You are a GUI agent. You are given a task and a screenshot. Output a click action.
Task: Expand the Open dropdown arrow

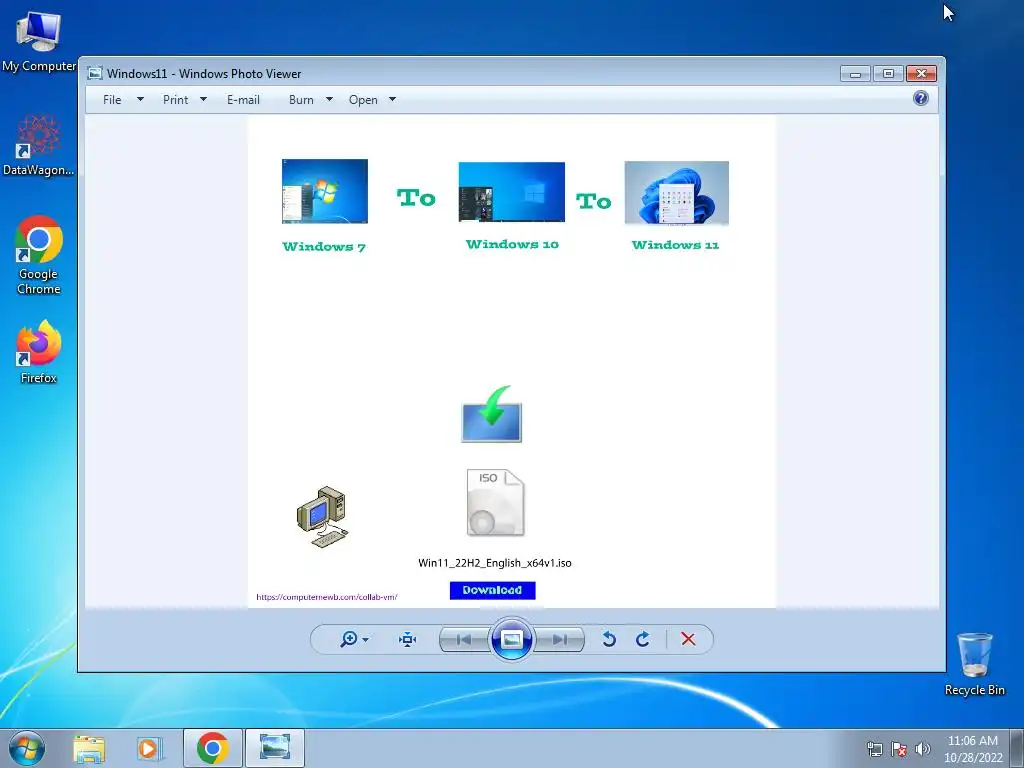pyautogui.click(x=392, y=99)
